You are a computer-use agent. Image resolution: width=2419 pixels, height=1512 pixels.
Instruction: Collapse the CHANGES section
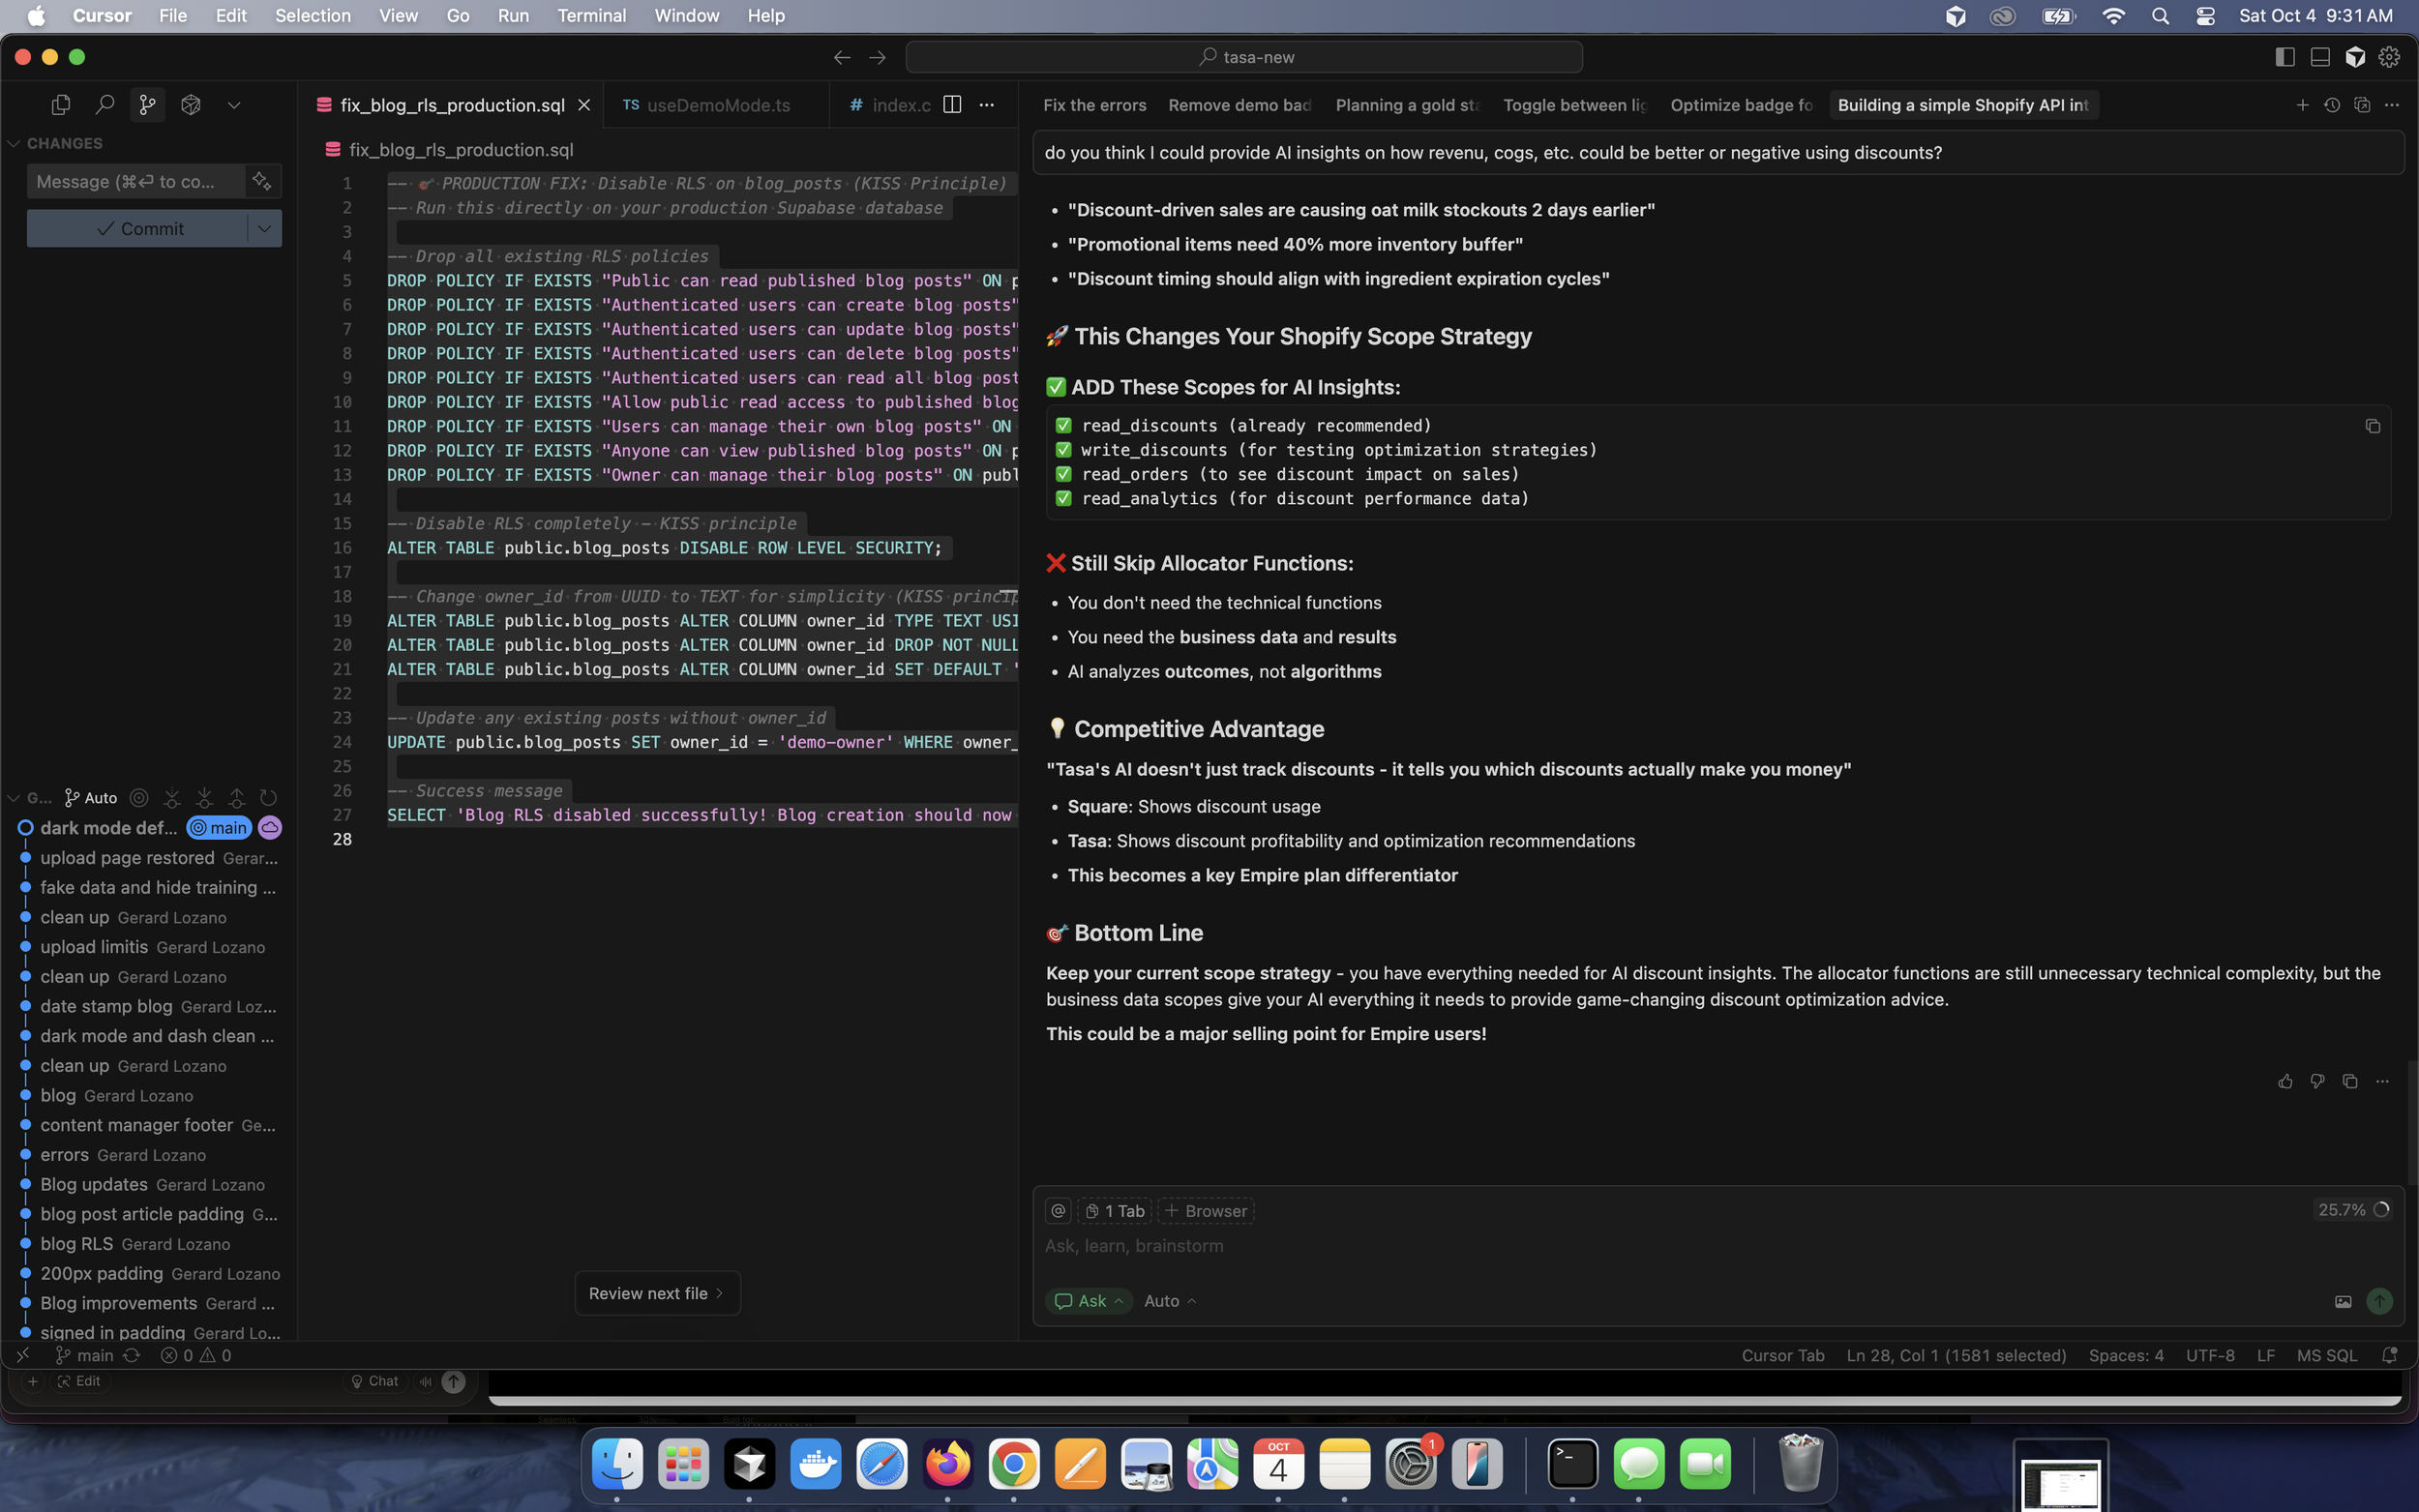[x=14, y=143]
